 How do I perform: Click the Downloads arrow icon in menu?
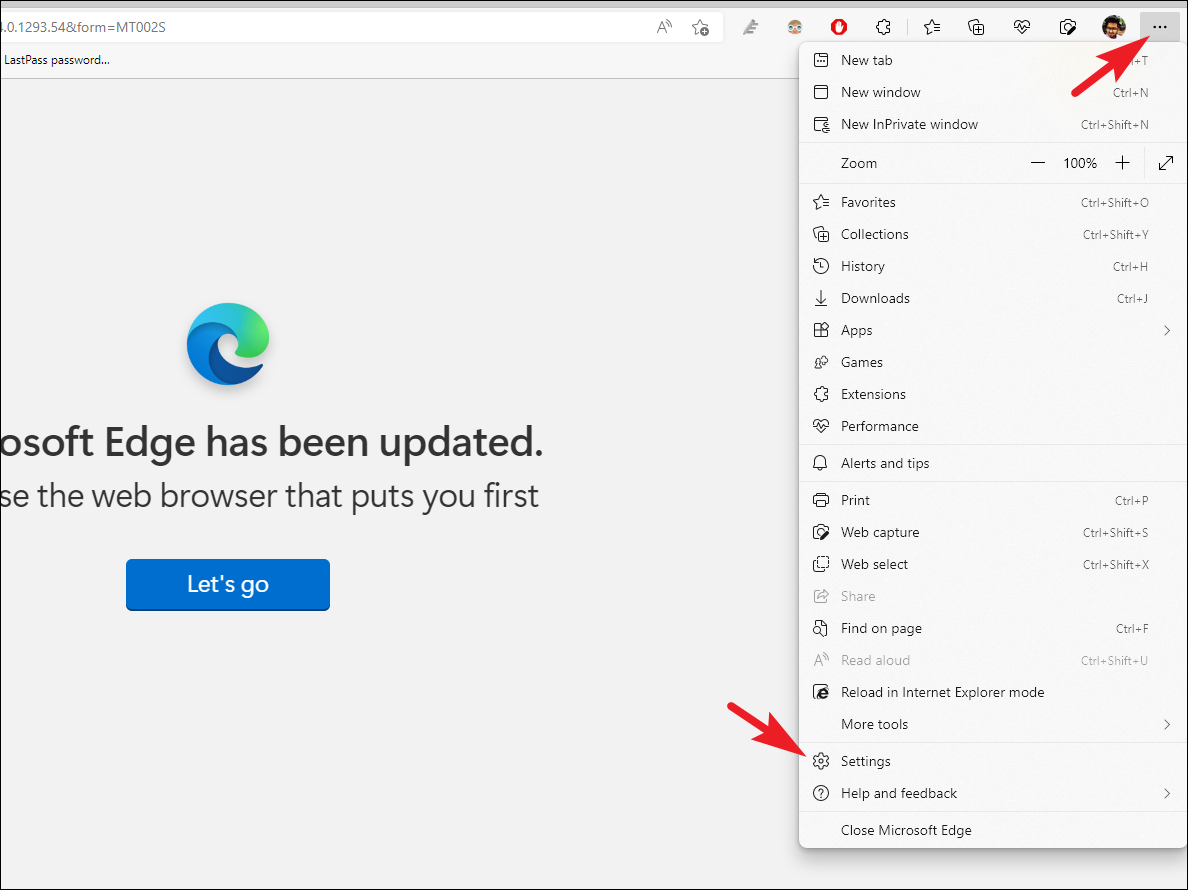point(821,298)
